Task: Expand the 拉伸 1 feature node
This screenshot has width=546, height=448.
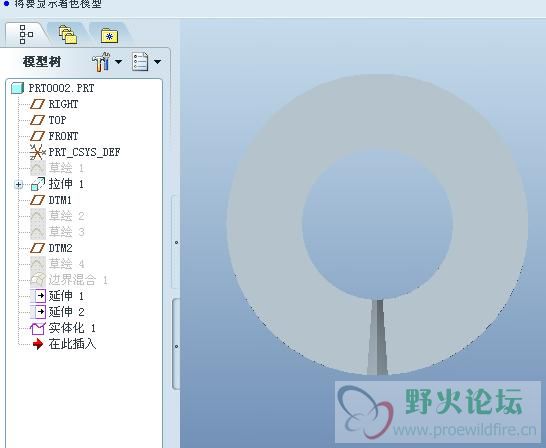Action: [x=19, y=184]
